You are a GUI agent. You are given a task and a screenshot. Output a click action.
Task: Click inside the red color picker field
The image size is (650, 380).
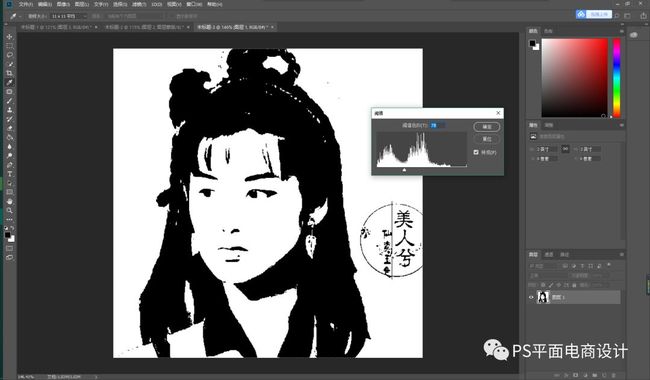pos(574,78)
